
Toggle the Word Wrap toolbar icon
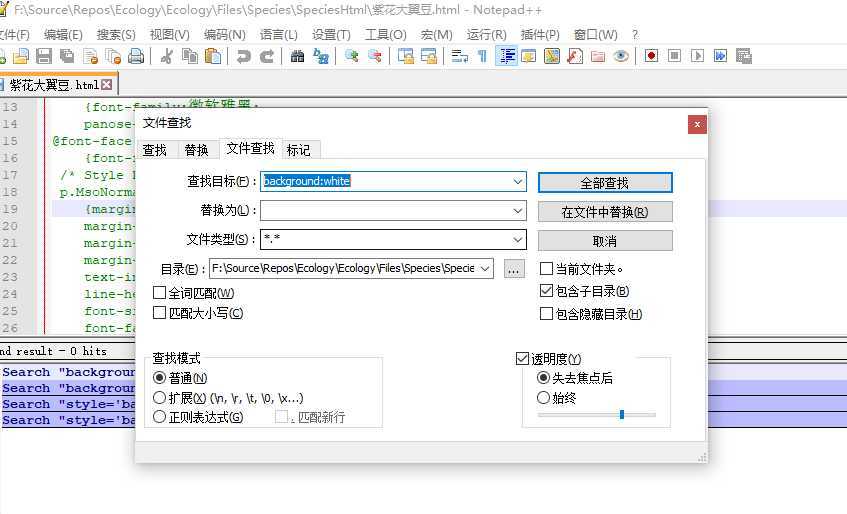[459, 56]
